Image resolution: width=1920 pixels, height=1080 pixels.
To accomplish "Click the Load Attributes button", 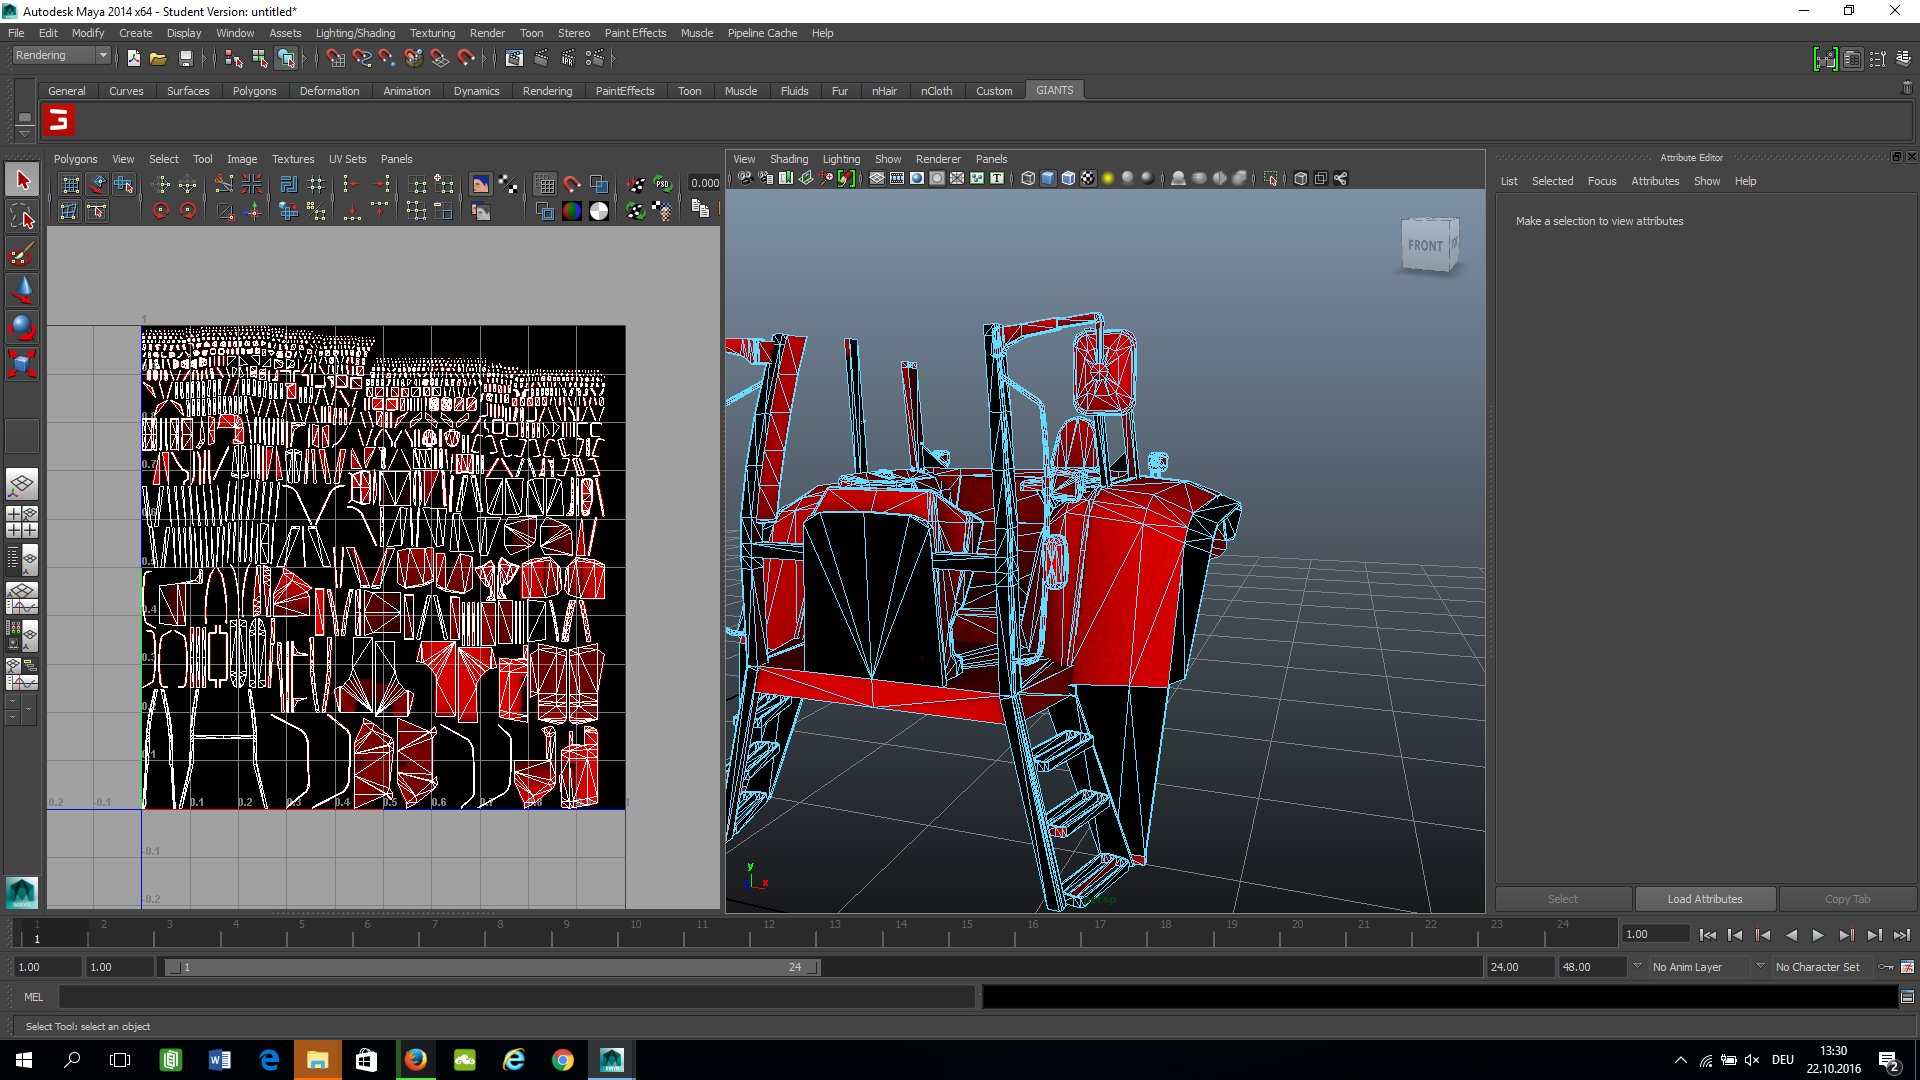I will pyautogui.click(x=1704, y=899).
